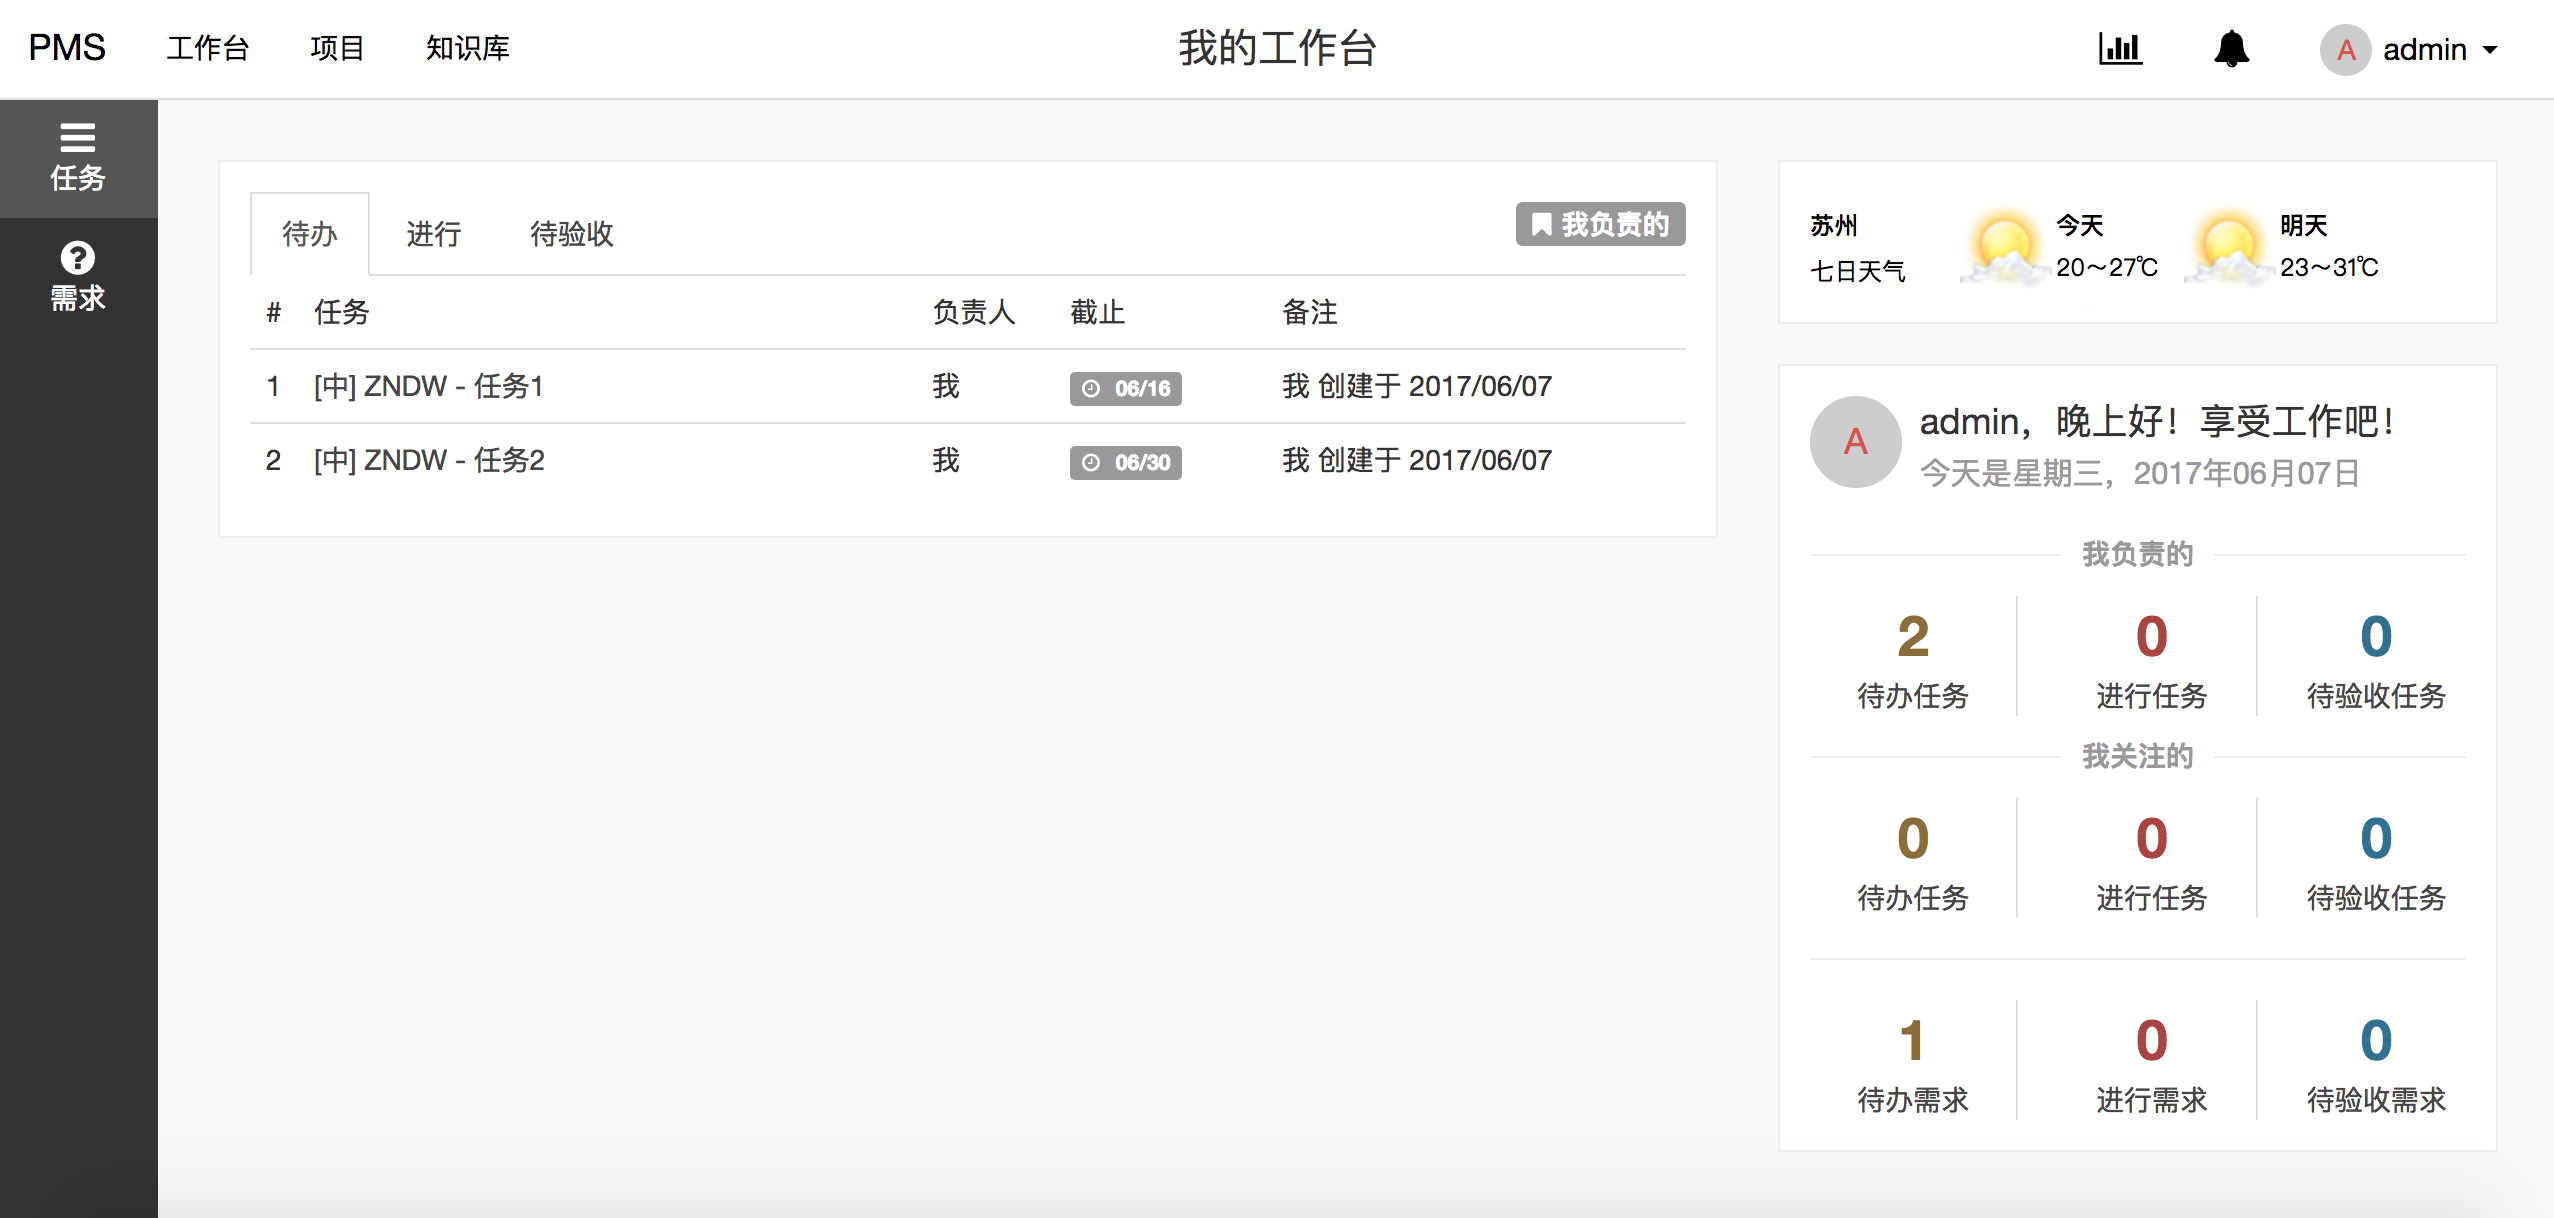This screenshot has width=2554, height=1218.
Task: Select the 待办 tab
Action: [x=310, y=234]
